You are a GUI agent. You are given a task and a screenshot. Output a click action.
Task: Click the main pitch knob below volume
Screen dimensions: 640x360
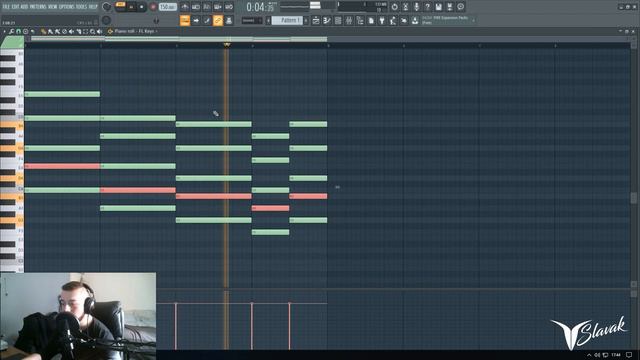107,20
